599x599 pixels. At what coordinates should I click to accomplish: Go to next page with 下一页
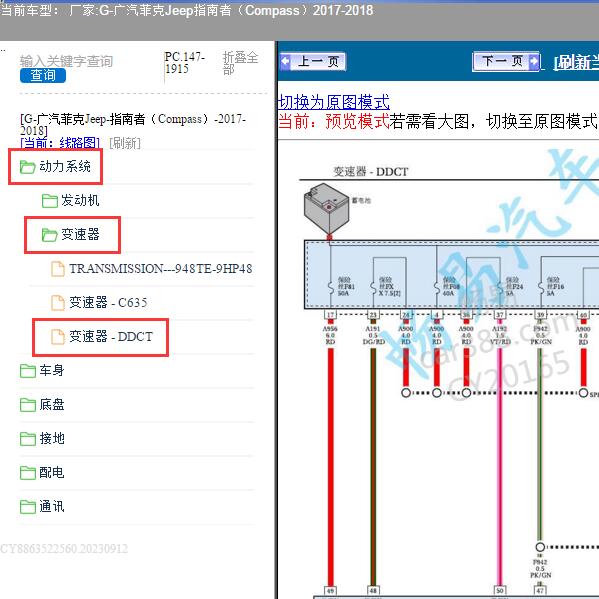[x=506, y=61]
